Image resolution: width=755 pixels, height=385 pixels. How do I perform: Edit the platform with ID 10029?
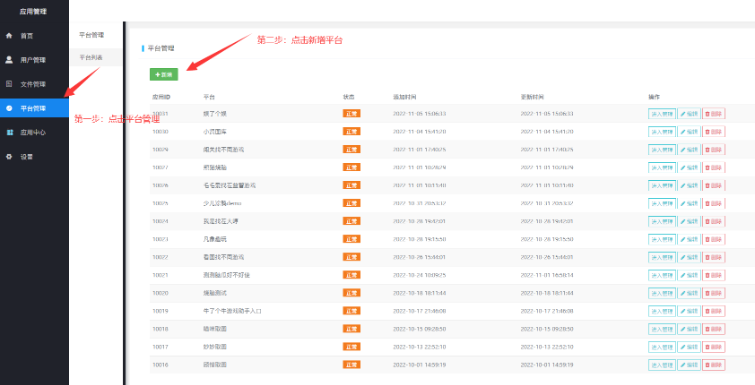(689, 150)
